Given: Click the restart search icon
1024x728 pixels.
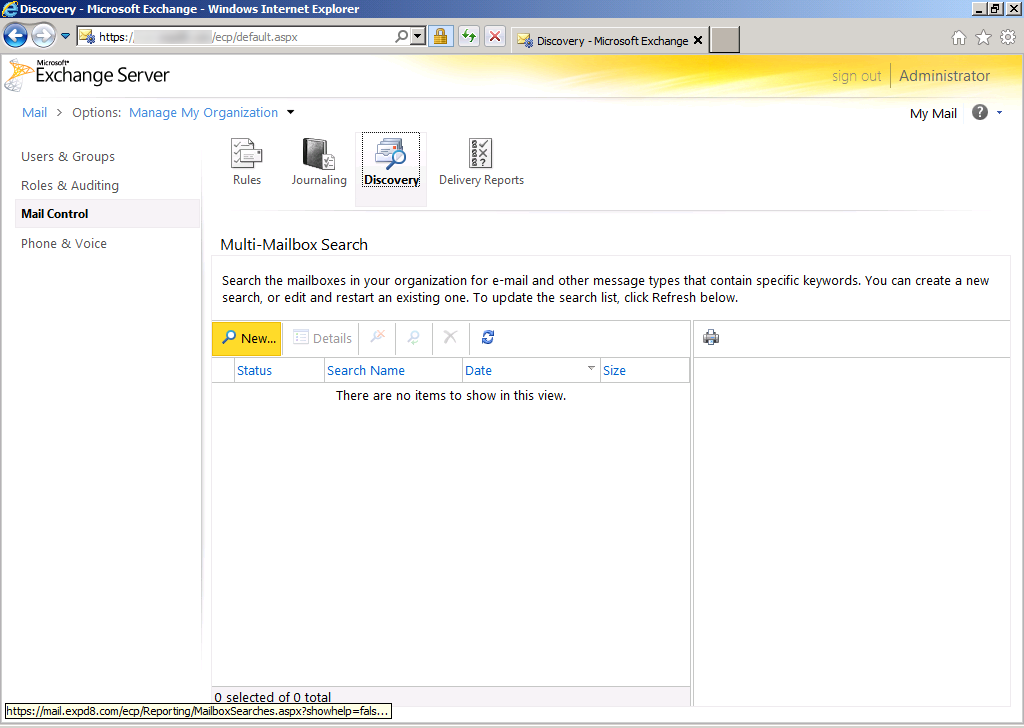Looking at the screenshot, I should pyautogui.click(x=413, y=338).
